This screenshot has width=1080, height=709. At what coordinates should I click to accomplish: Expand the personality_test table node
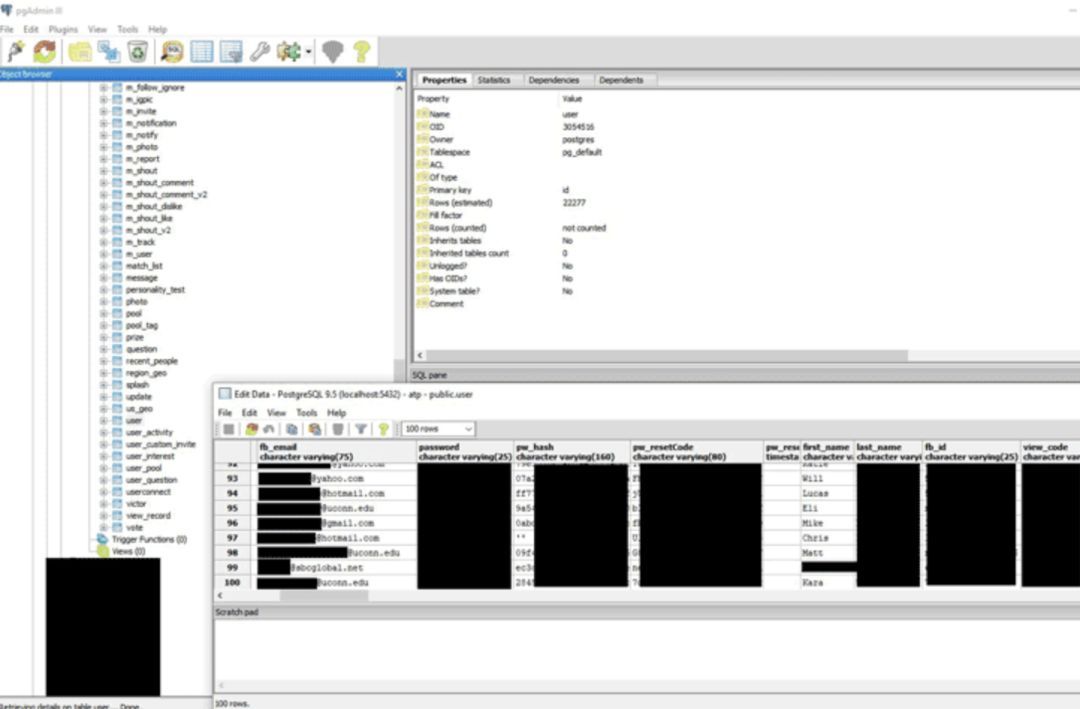click(103, 289)
